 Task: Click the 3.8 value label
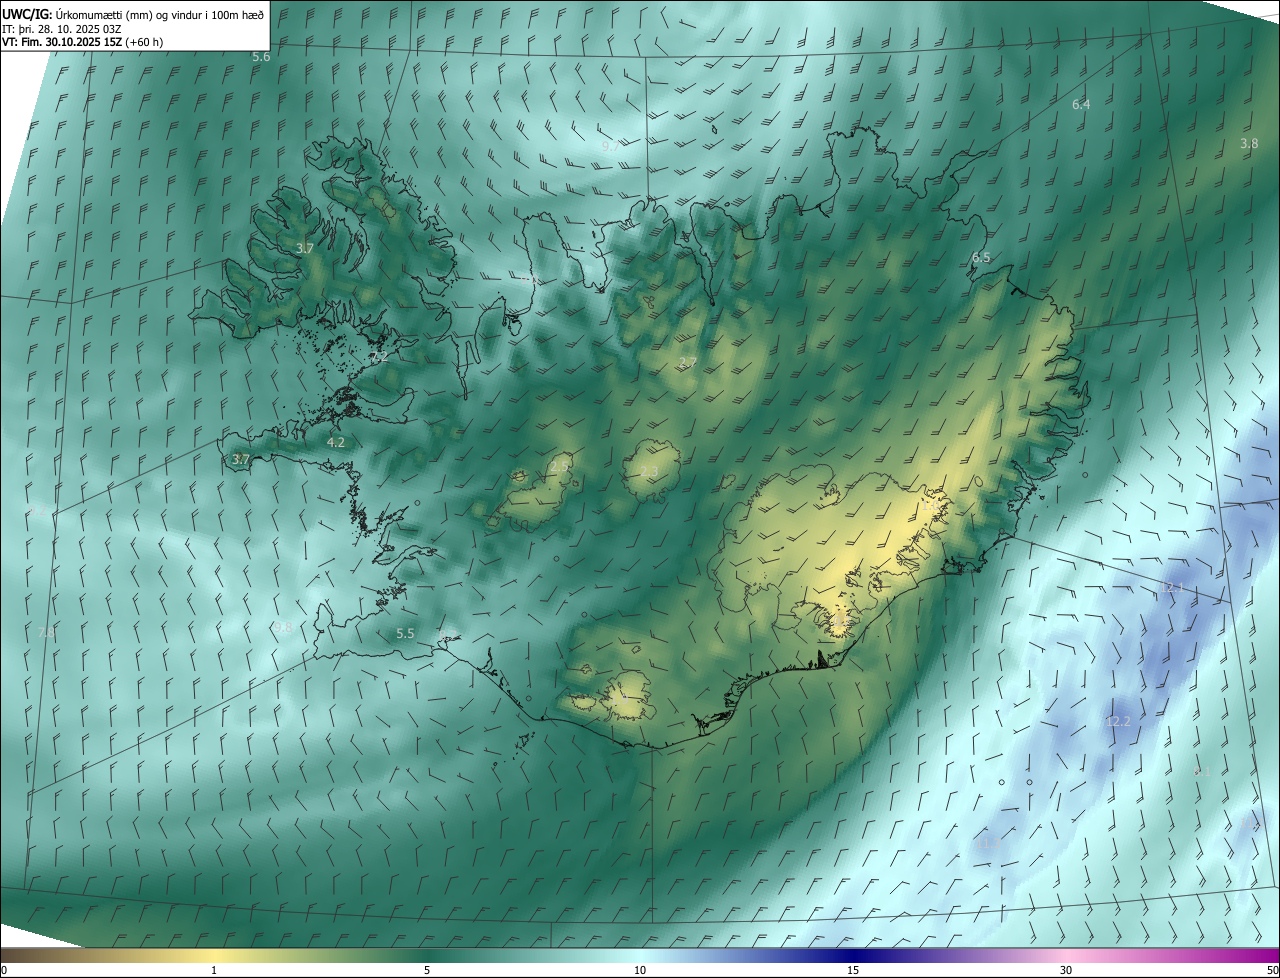(x=1249, y=144)
